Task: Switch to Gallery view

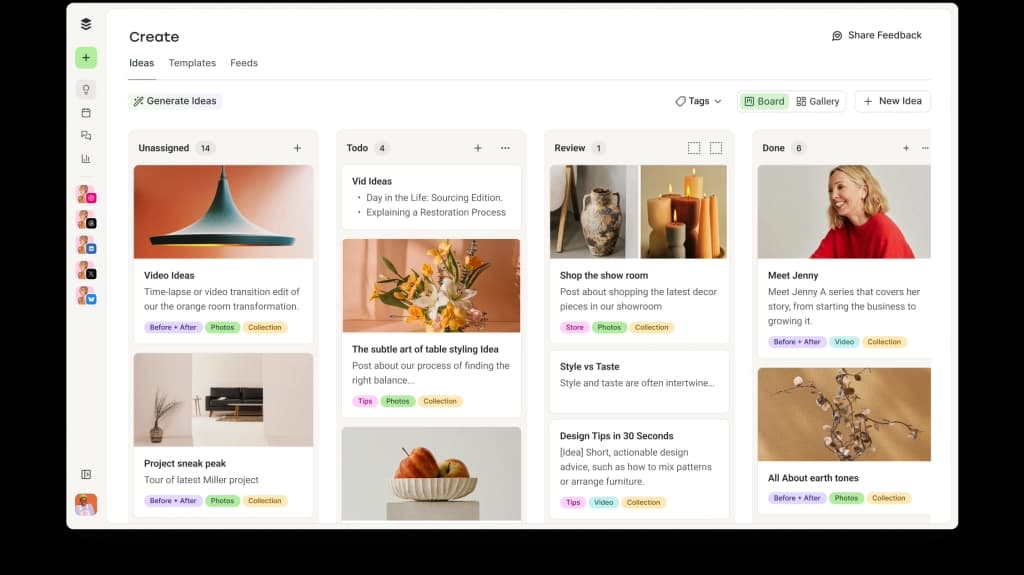Action: coord(818,101)
